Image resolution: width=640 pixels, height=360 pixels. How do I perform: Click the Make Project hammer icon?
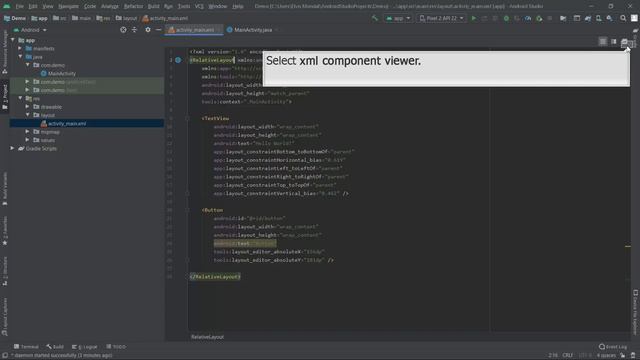point(375,18)
